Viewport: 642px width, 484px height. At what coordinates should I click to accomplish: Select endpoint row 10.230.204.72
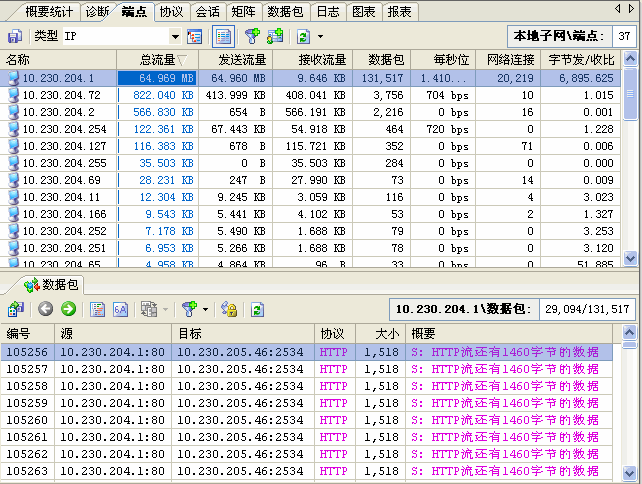pos(61,95)
